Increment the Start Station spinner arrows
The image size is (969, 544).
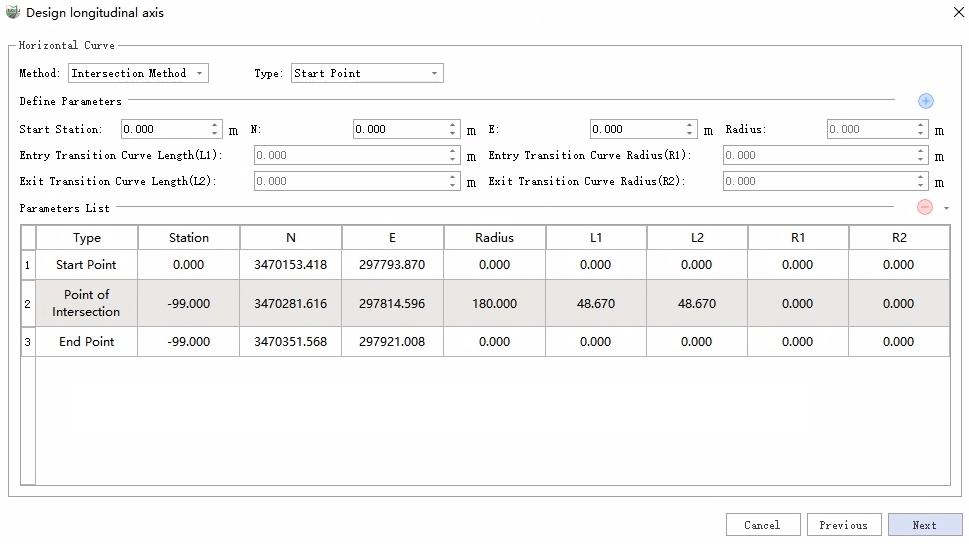click(x=216, y=125)
